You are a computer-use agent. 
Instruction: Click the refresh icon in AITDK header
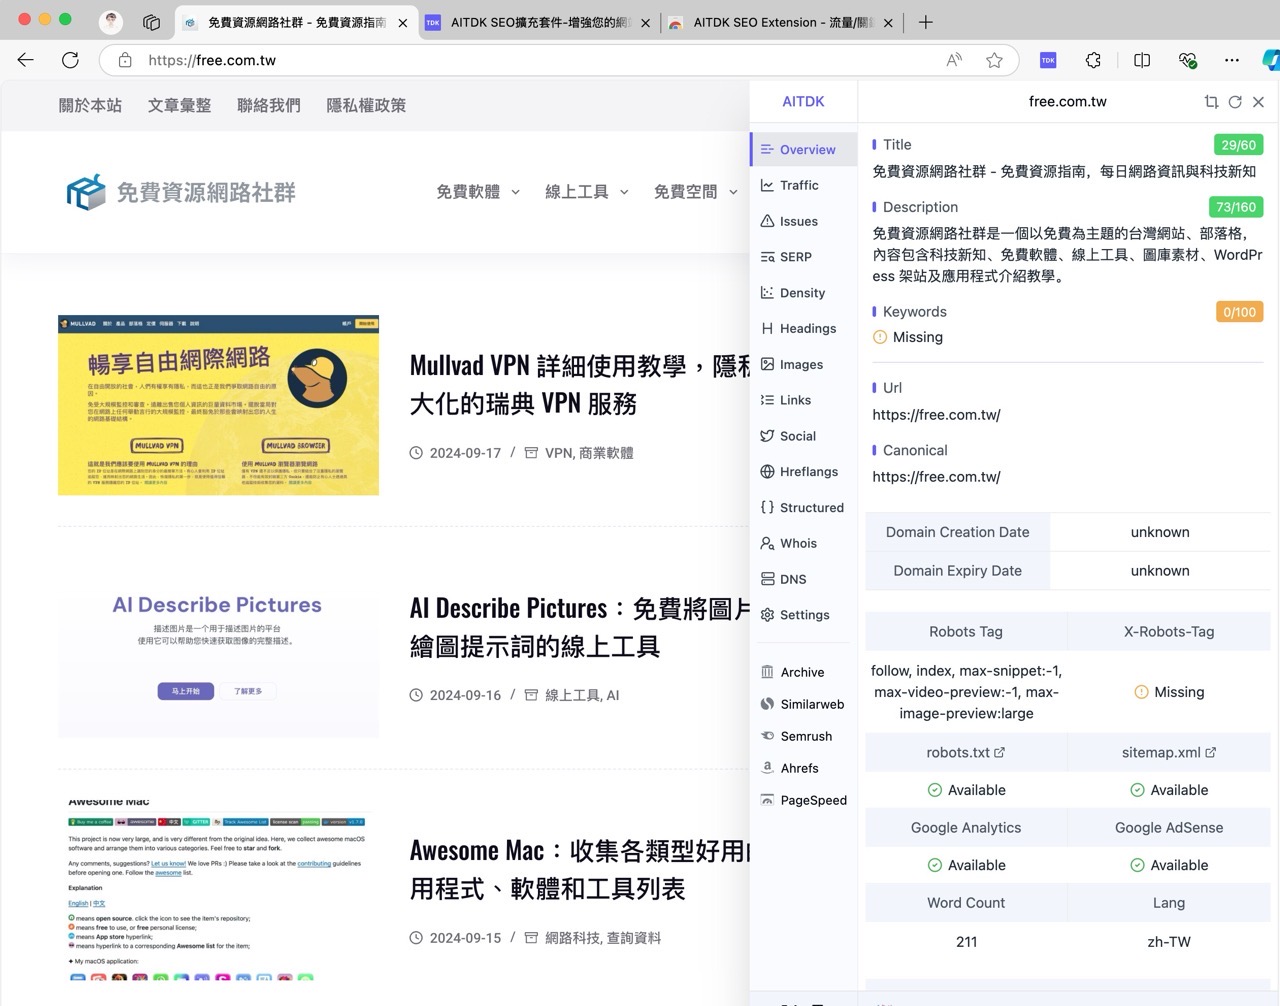[1235, 102]
